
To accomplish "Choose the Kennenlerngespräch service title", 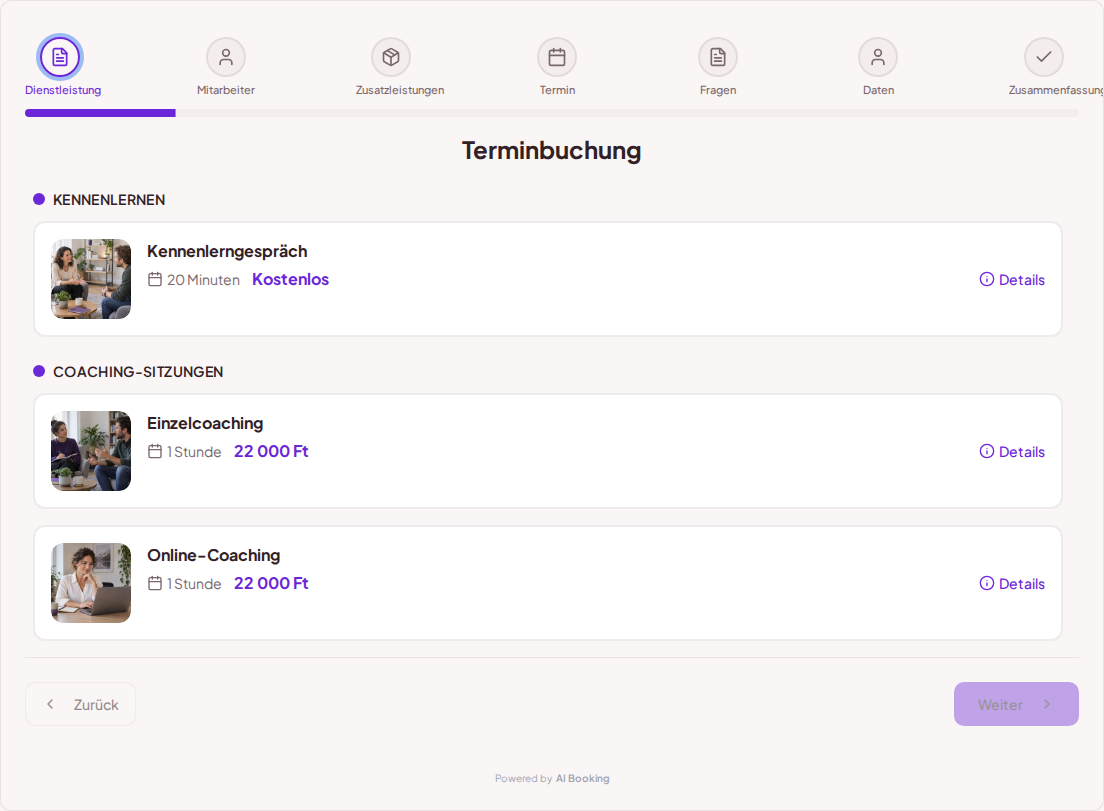I will 227,251.
